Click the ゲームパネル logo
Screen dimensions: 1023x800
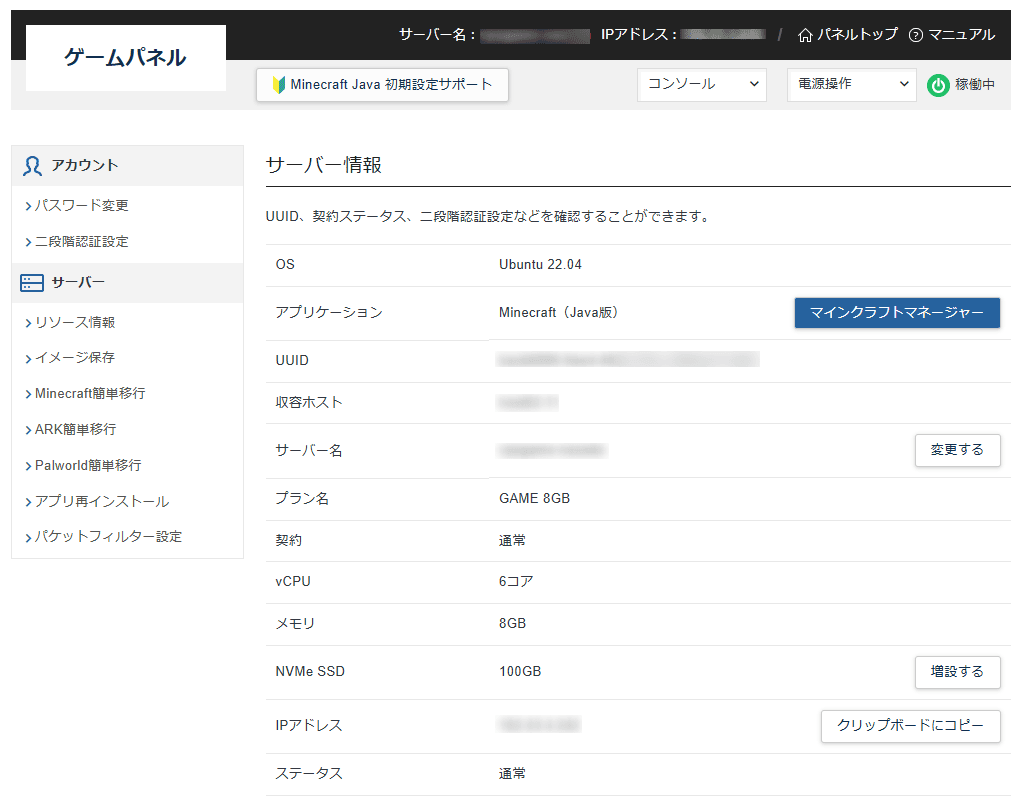point(125,58)
